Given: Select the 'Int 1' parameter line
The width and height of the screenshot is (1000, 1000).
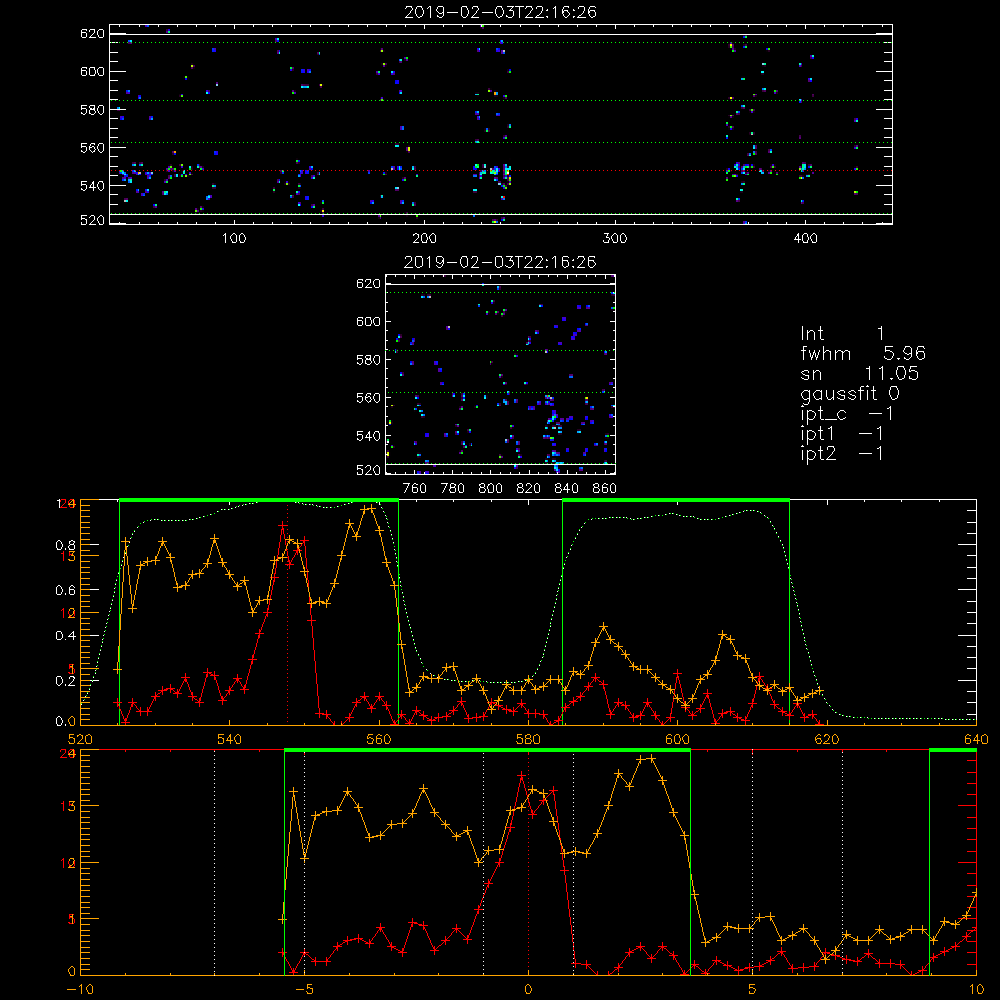Looking at the screenshot, I should point(842,334).
